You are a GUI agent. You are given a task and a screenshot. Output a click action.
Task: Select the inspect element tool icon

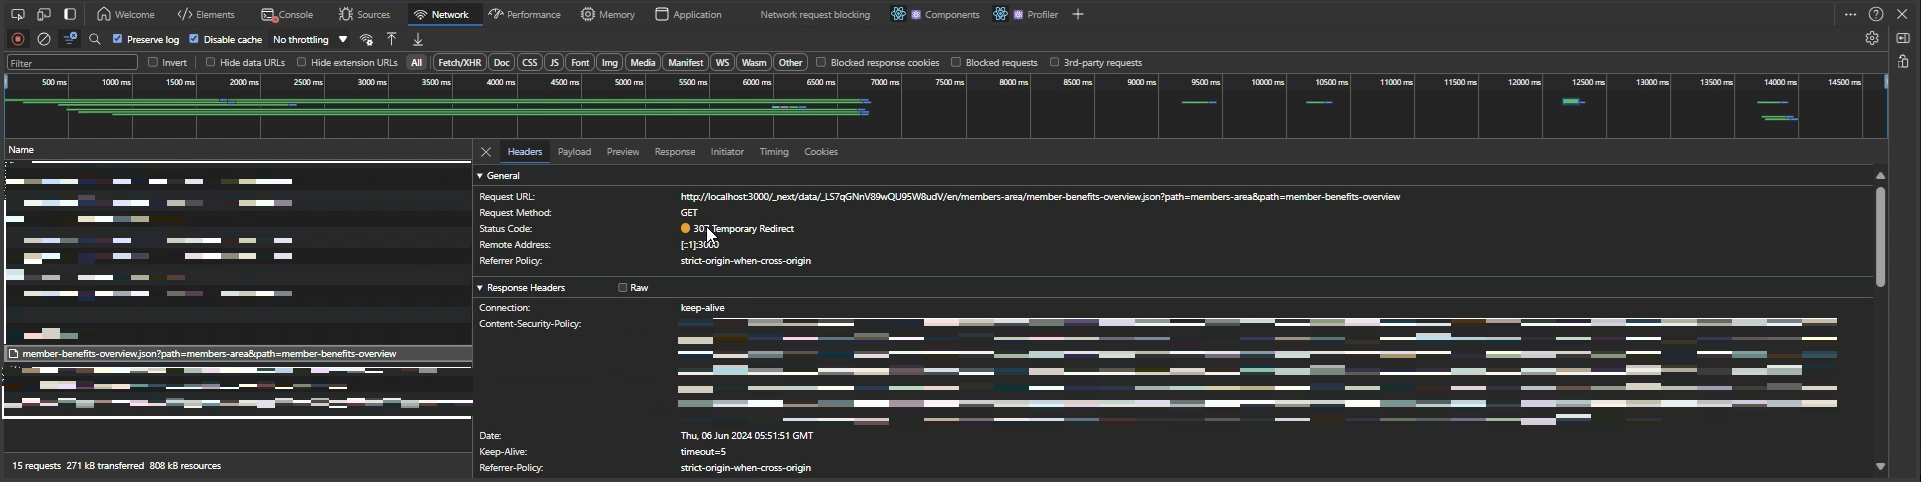pyautogui.click(x=17, y=14)
